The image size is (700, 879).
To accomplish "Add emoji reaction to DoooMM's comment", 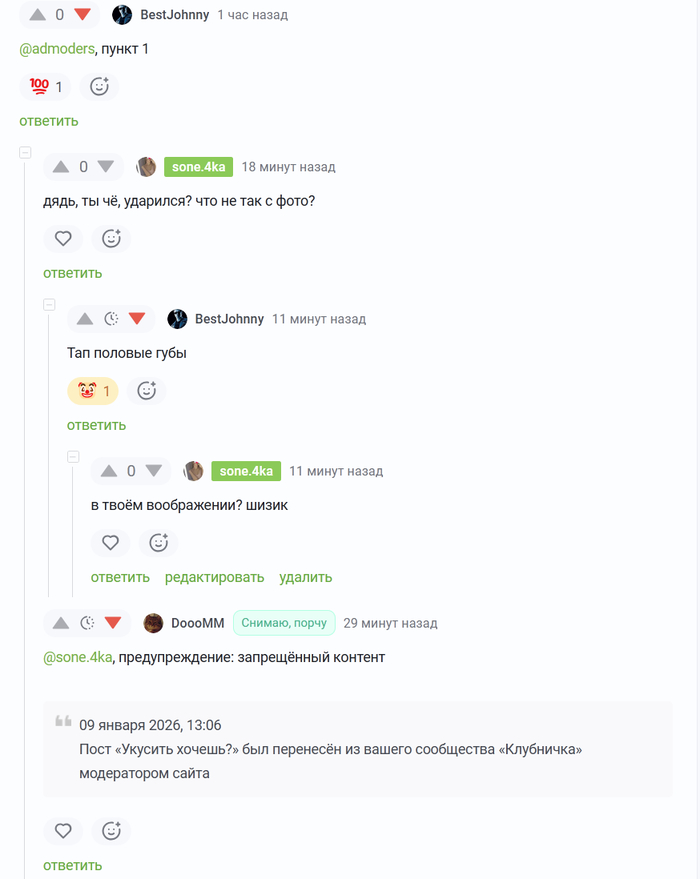I will pyautogui.click(x=111, y=831).
